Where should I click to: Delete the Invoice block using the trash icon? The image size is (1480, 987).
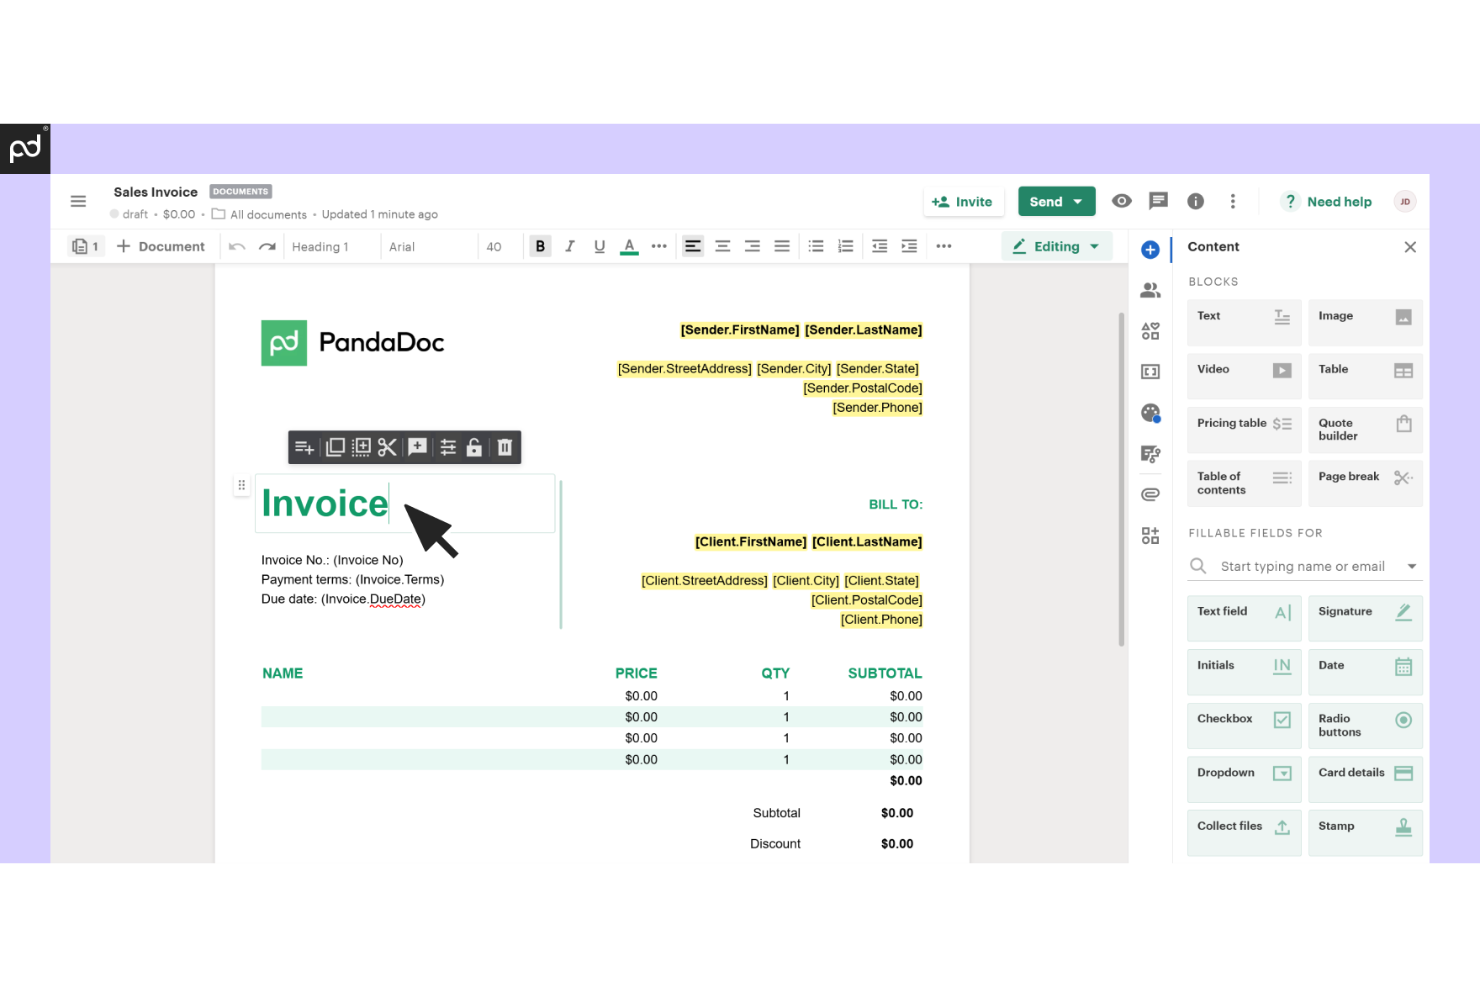[x=505, y=447]
